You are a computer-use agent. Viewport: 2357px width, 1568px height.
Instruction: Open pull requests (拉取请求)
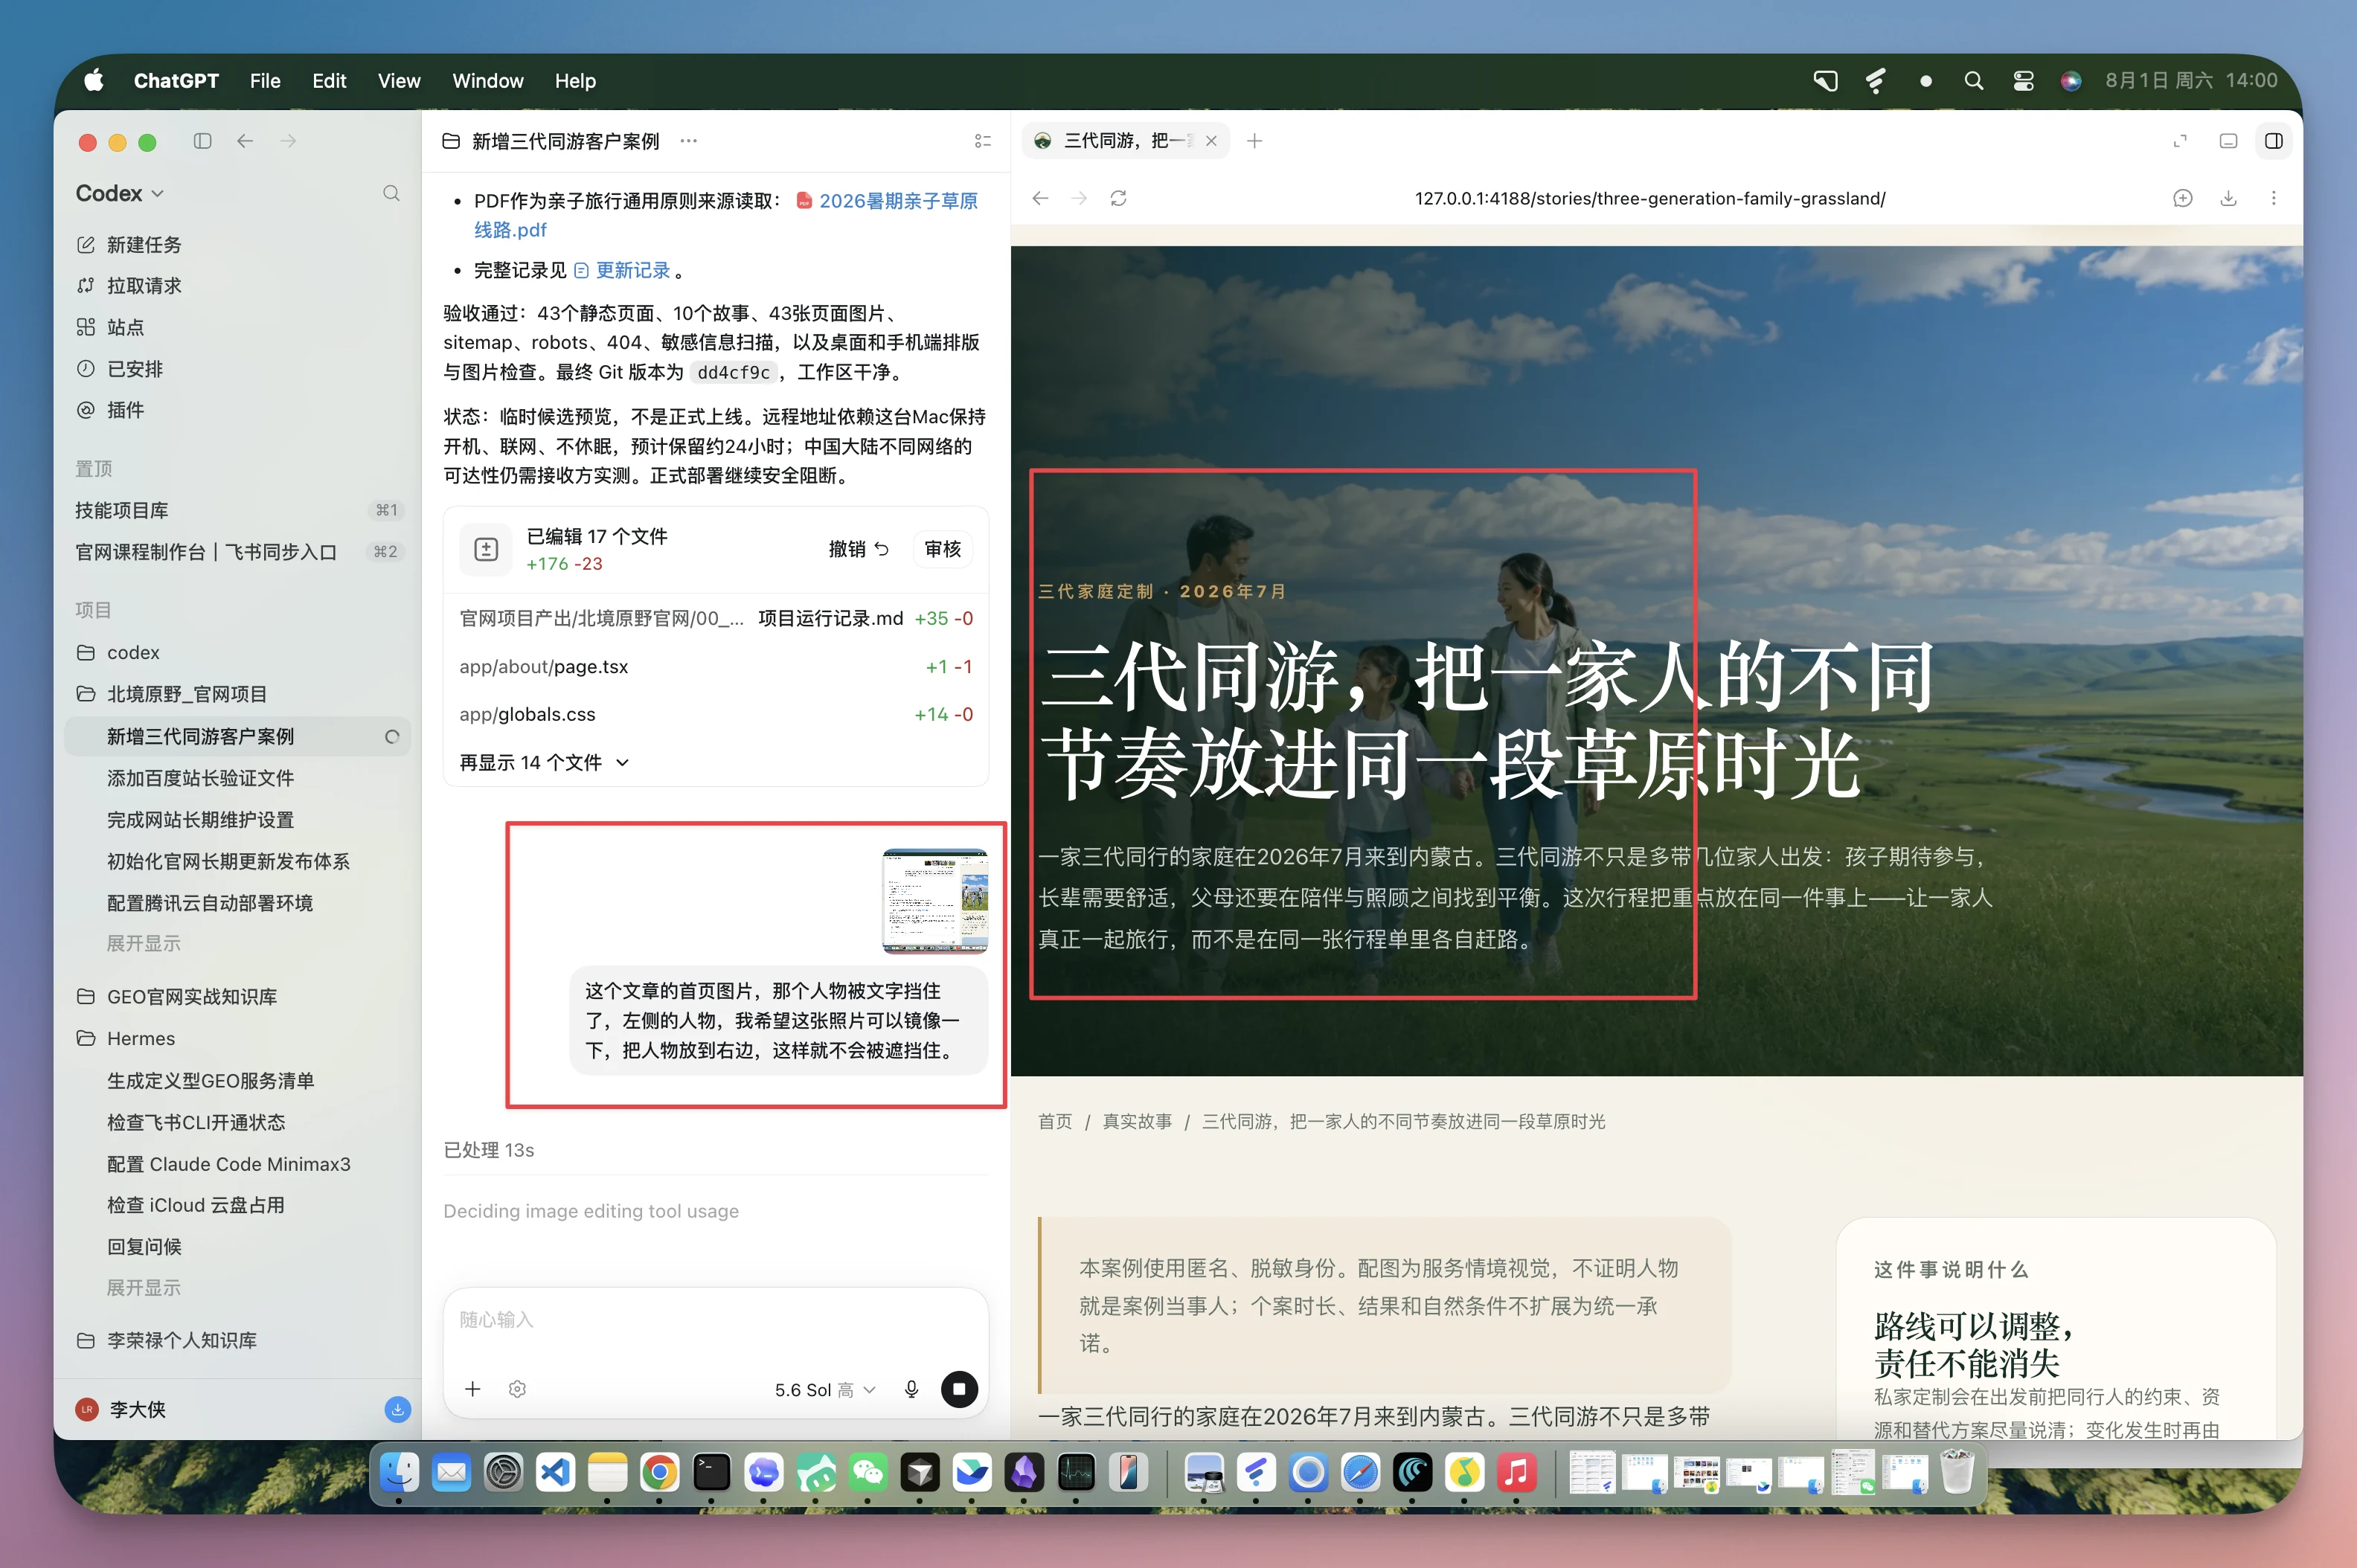(130, 286)
